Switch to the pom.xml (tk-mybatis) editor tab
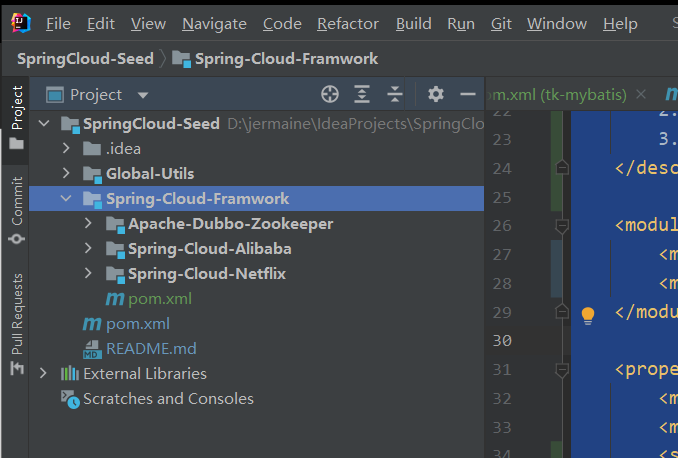 pos(557,95)
